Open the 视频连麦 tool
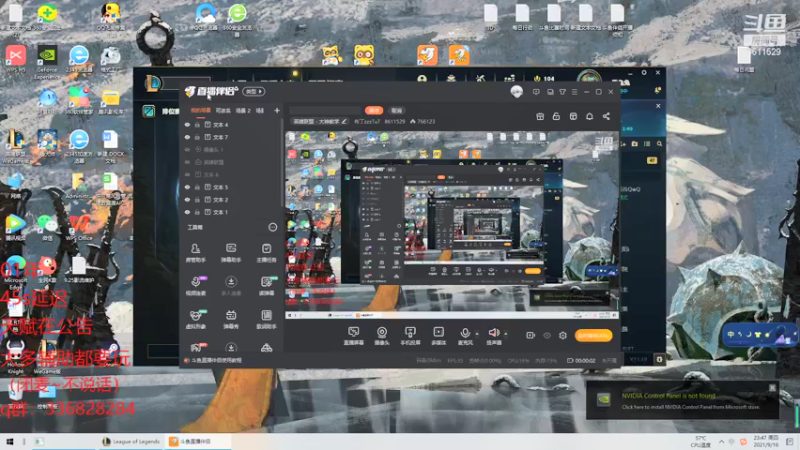The width and height of the screenshot is (800, 450). click(196, 286)
